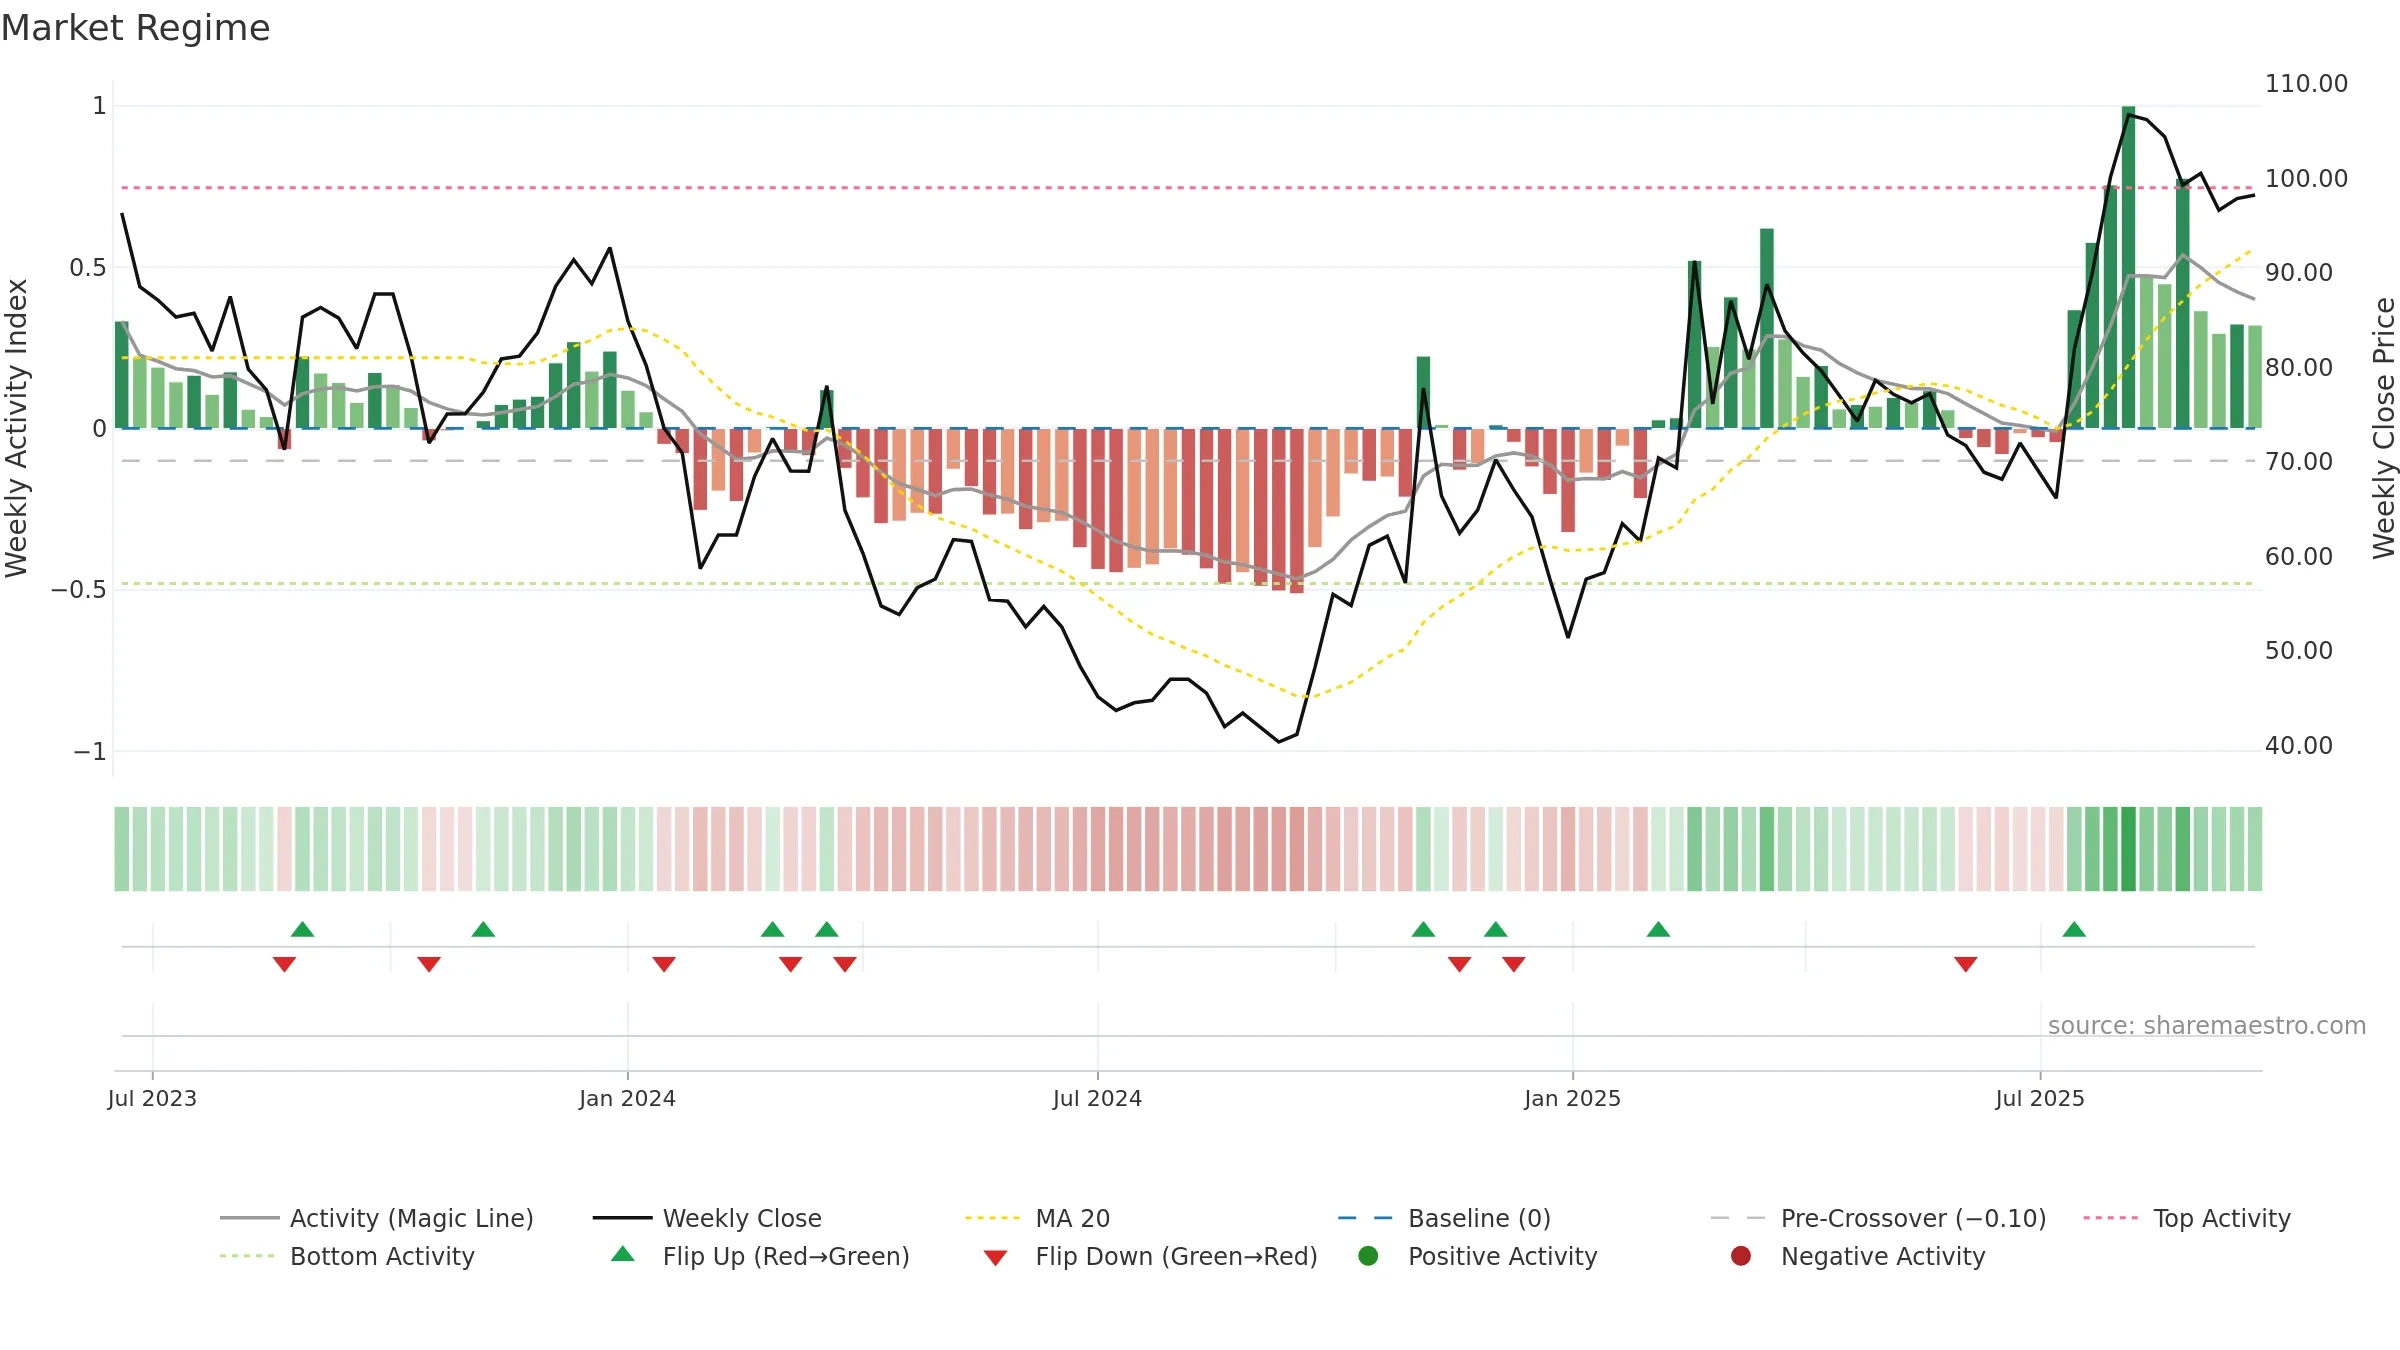Screen dimensions: 2400x1350
Task: Toggle the Top Activity legend entry
Action: point(2187,1218)
